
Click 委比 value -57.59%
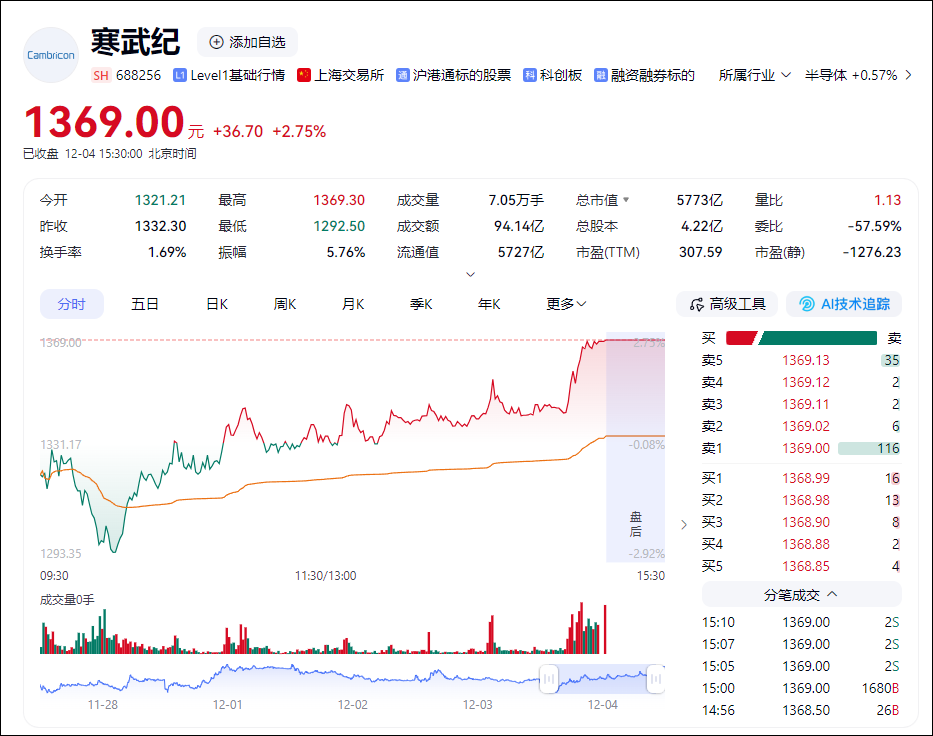(x=874, y=227)
